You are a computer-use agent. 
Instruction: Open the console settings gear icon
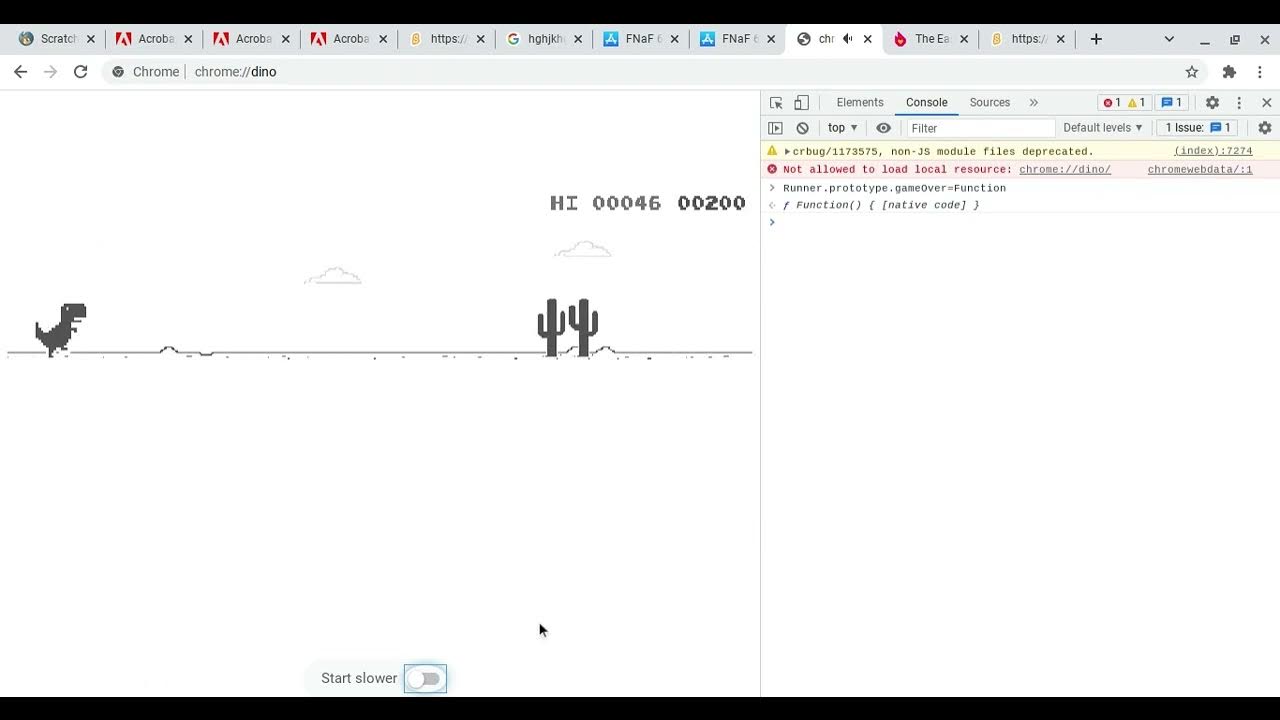(1265, 128)
